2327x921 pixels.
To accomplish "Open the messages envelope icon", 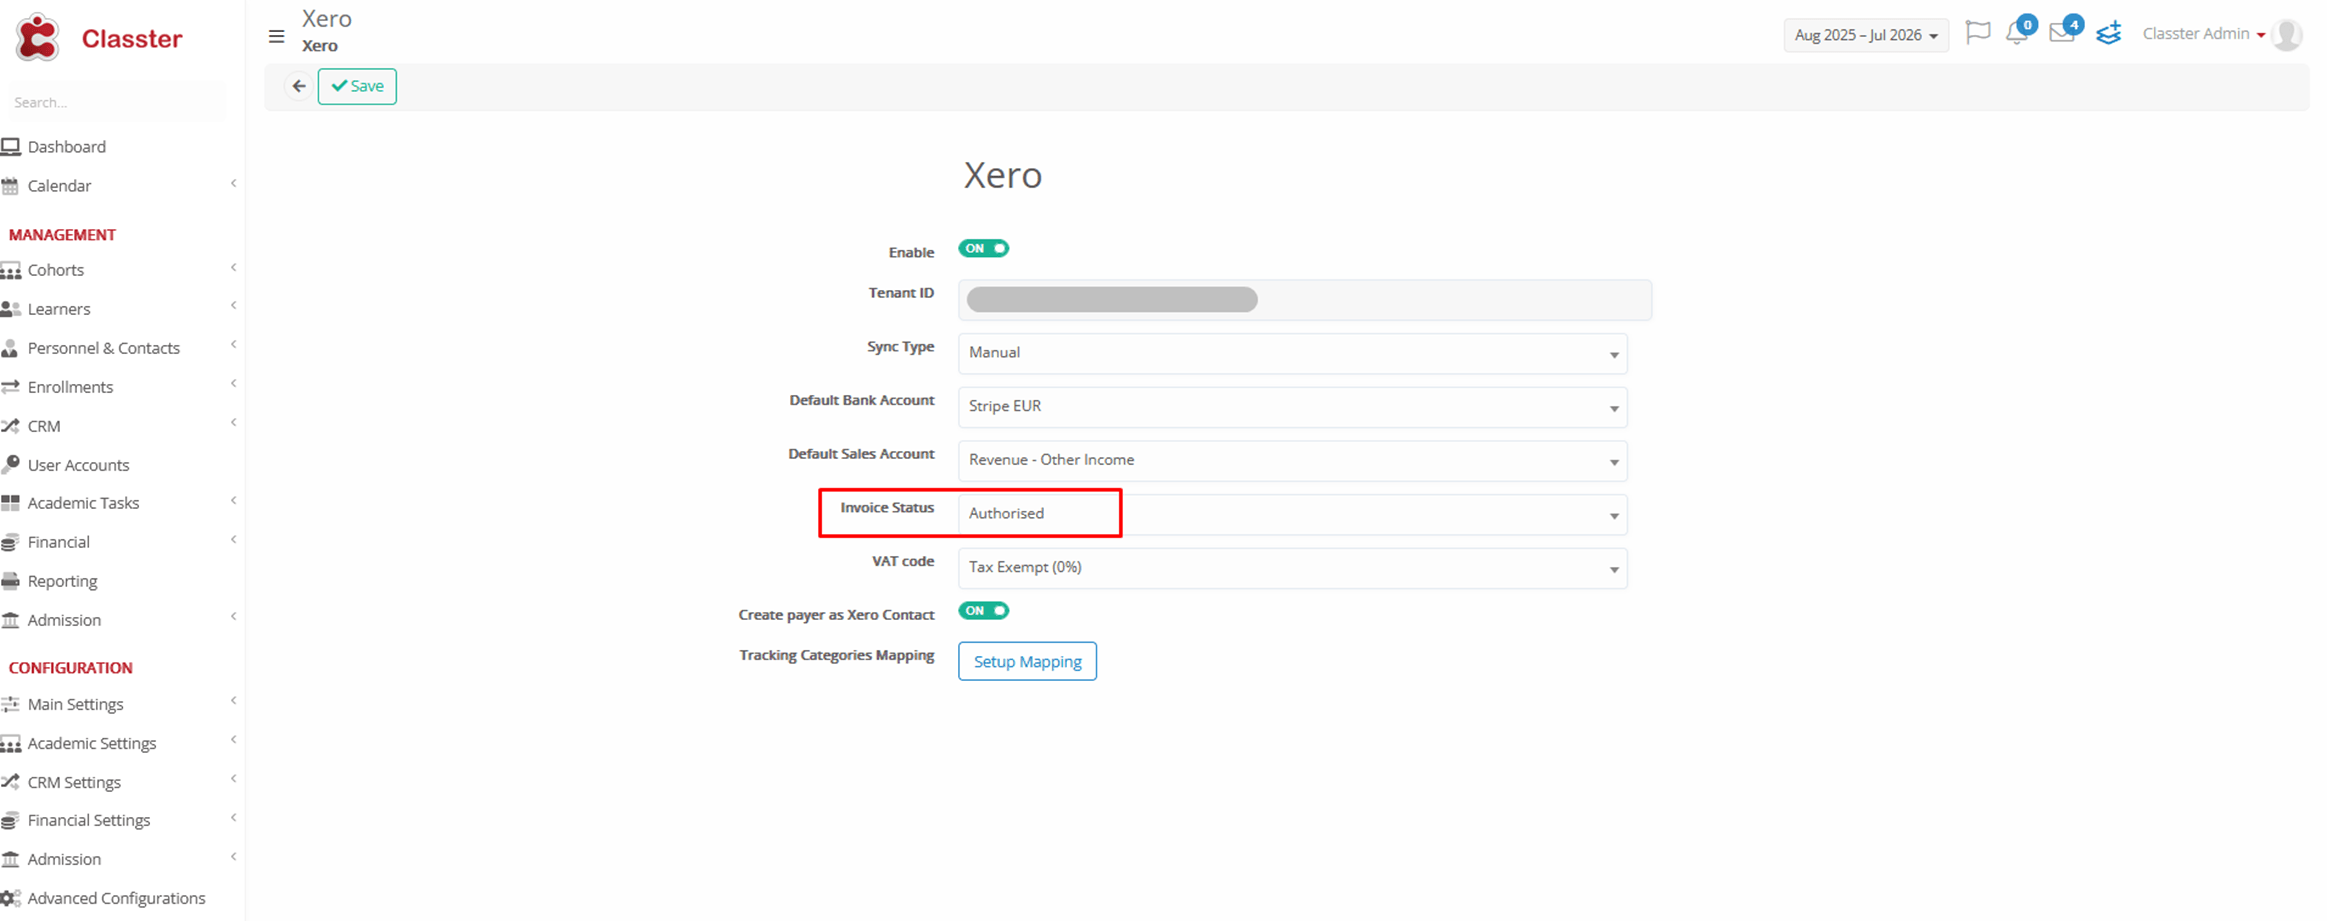I will tap(2061, 33).
